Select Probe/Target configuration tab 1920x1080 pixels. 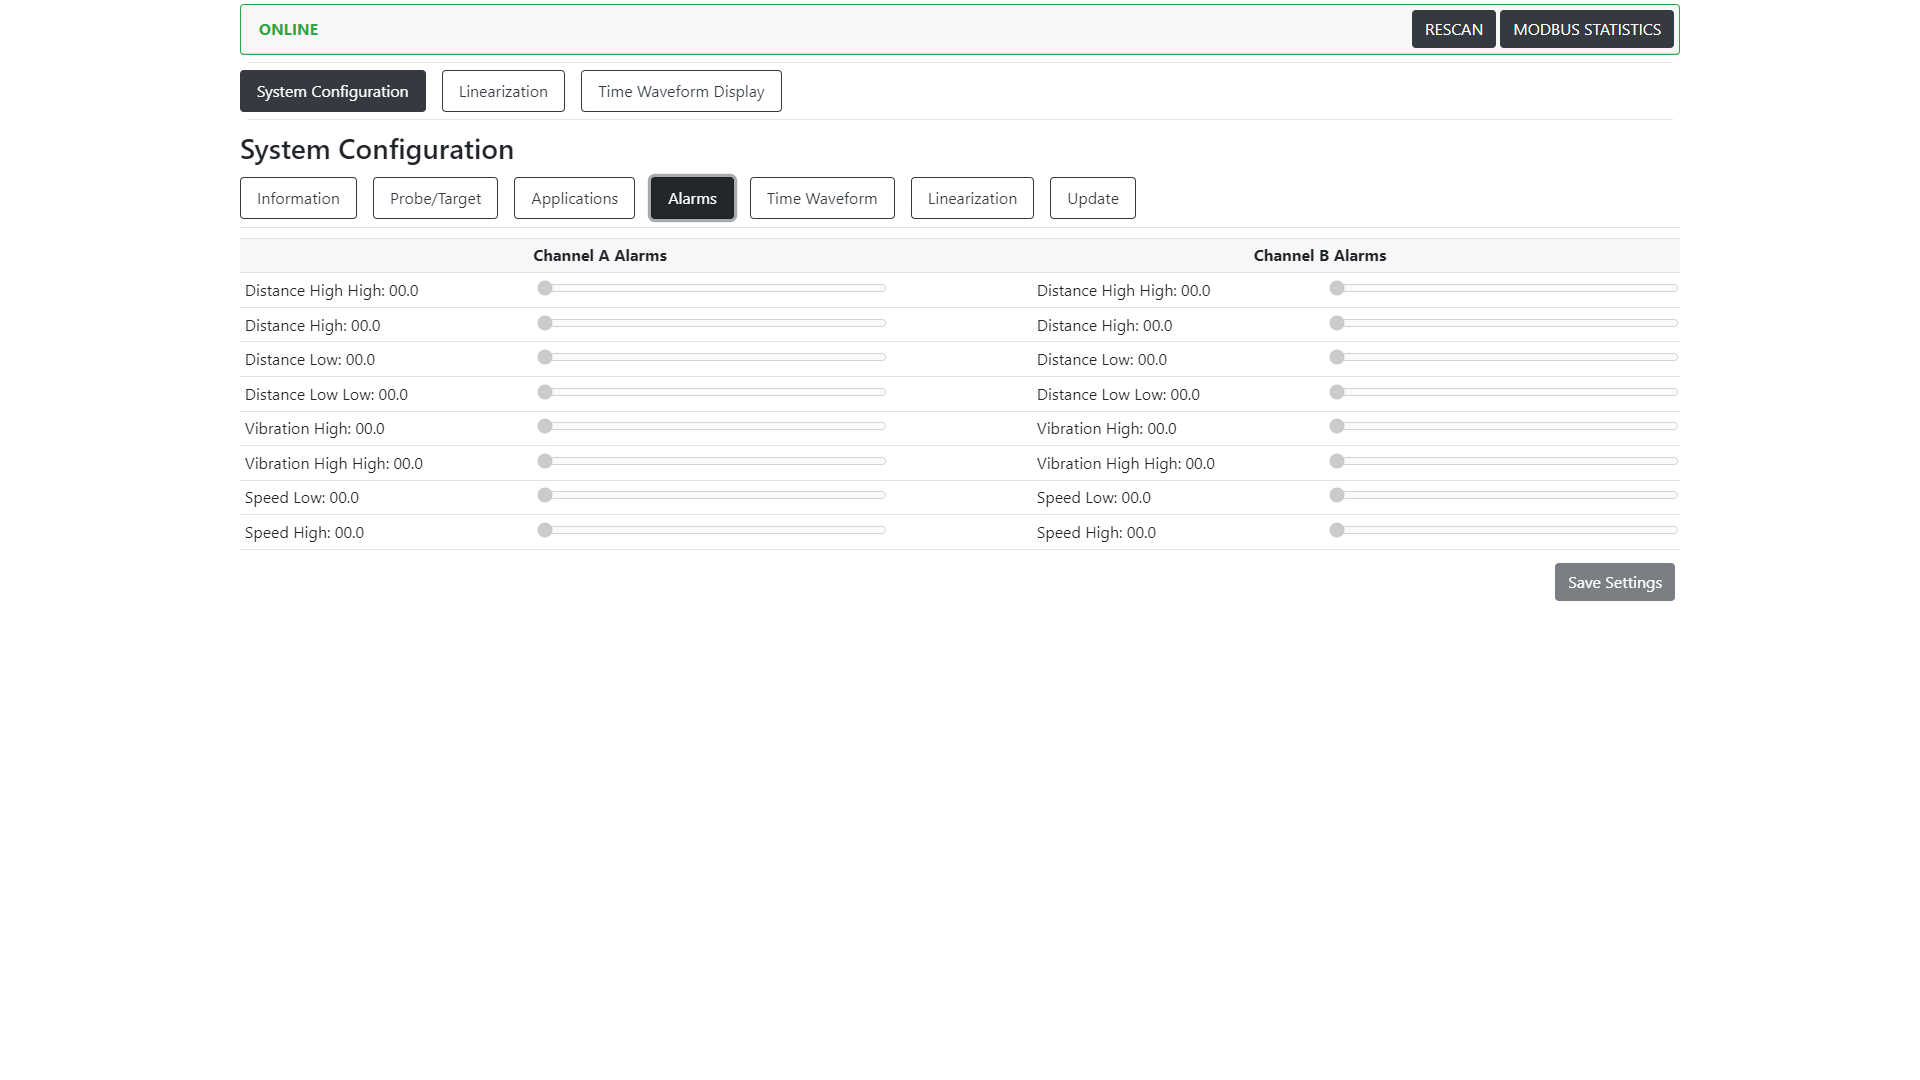435,198
